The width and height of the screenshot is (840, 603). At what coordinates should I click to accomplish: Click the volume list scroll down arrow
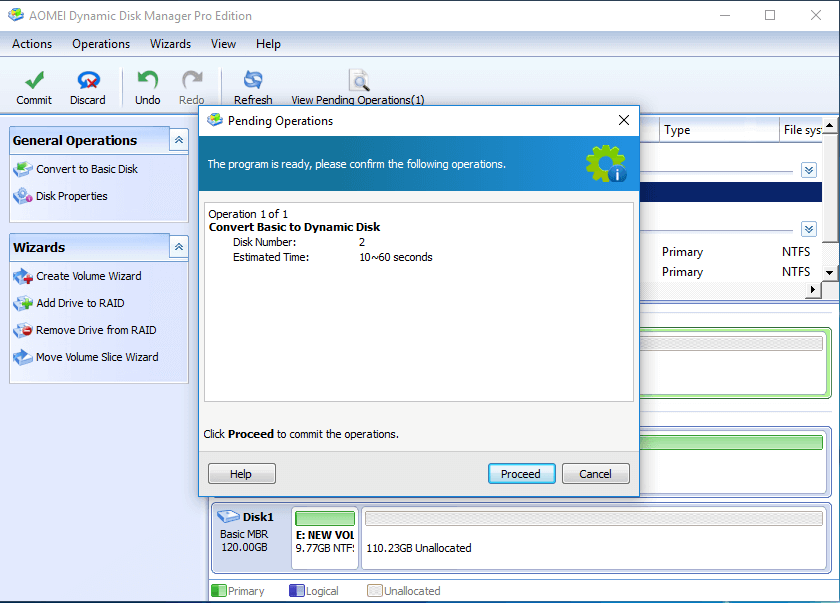click(x=830, y=272)
